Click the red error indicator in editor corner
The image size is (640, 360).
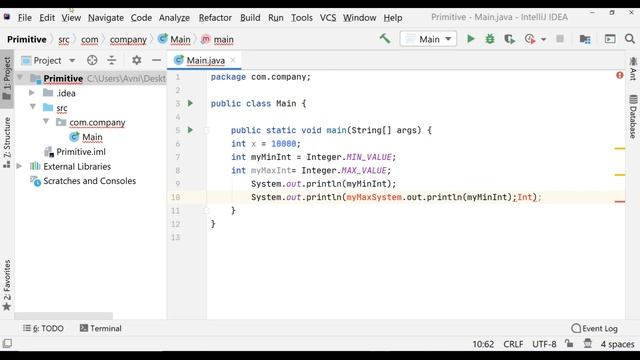[x=620, y=76]
